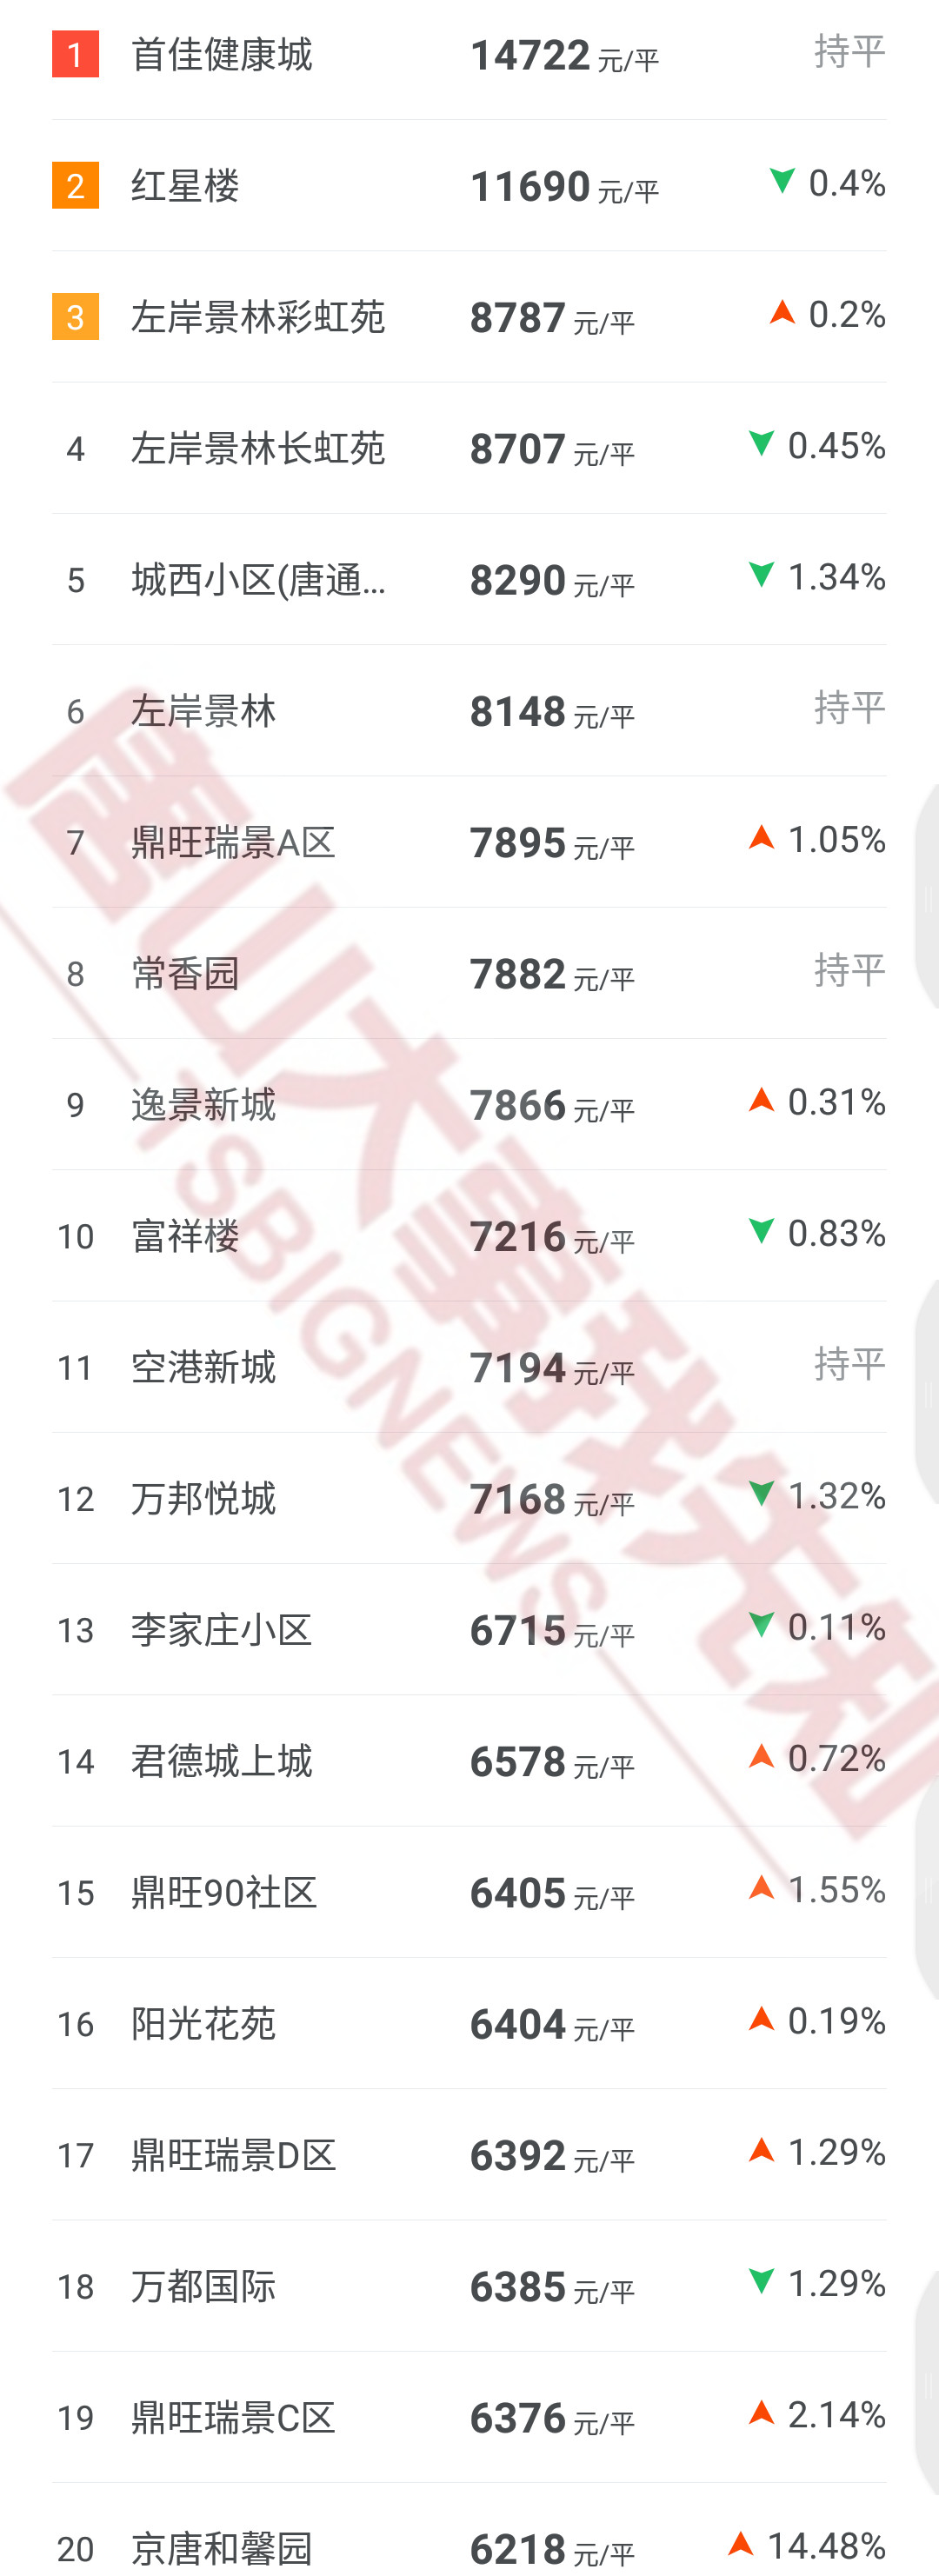Click red up arrow beside 14.48%
The width and height of the screenshot is (939, 2576).
tap(741, 2542)
